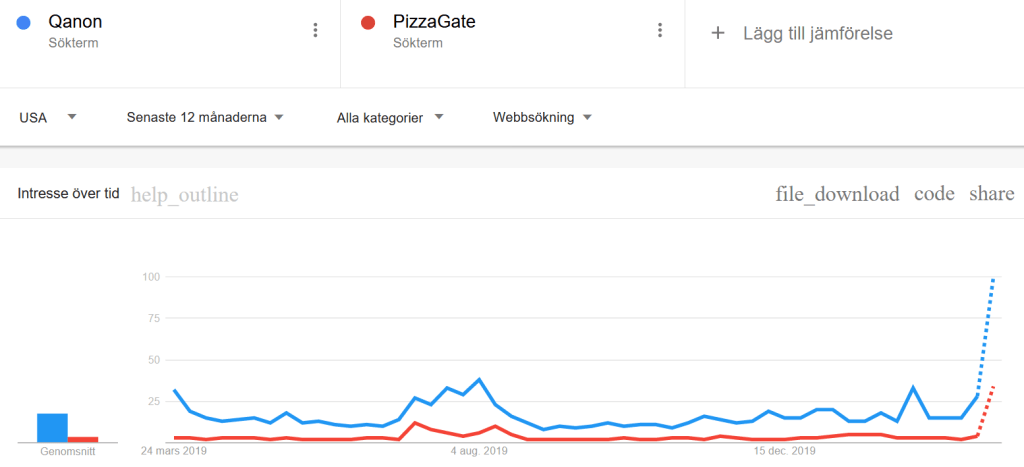Open the code embed option

(934, 194)
